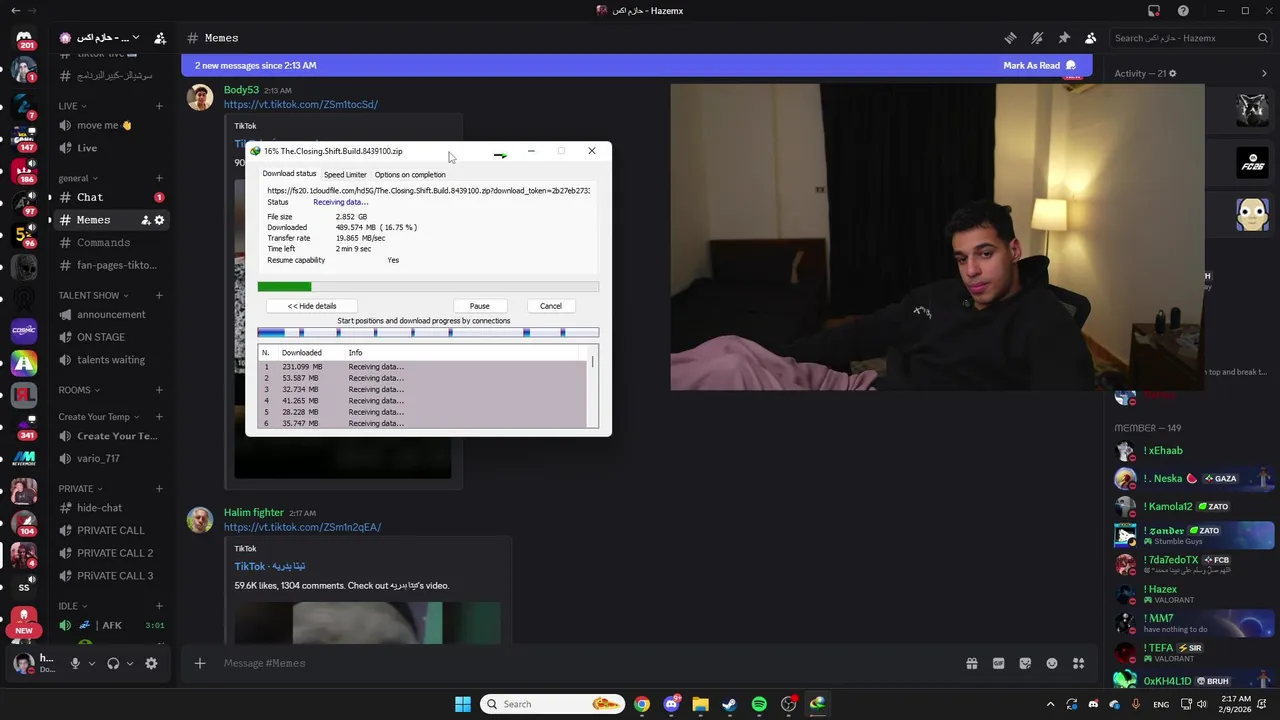Collapse the PRIVATE category

coord(81,489)
